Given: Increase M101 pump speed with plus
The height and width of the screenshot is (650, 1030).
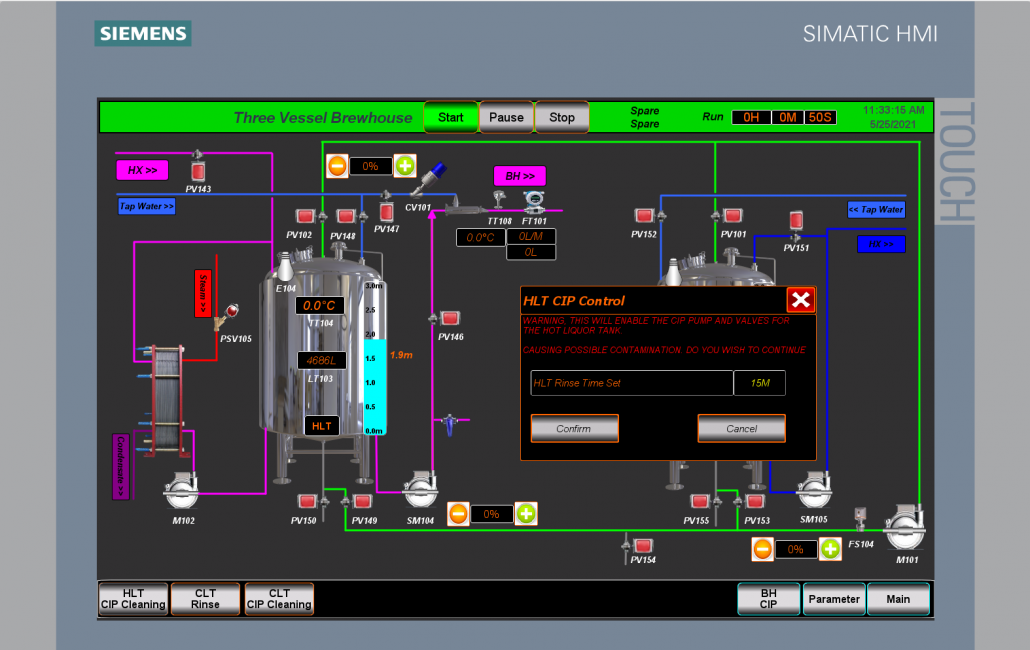Looking at the screenshot, I should [830, 549].
